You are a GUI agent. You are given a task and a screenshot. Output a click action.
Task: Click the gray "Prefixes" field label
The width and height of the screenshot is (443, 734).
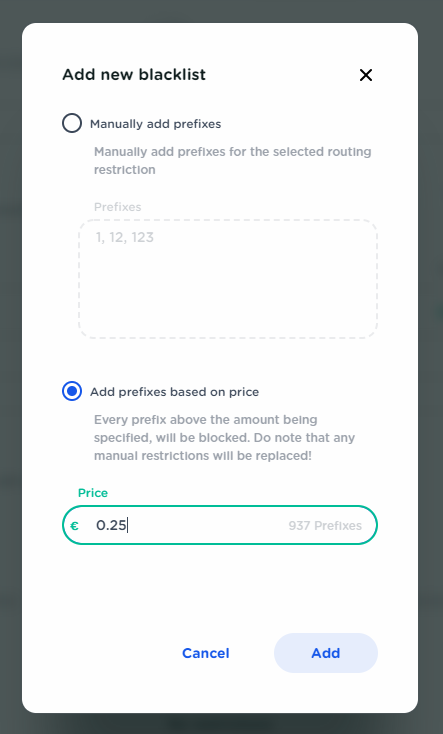point(118,207)
